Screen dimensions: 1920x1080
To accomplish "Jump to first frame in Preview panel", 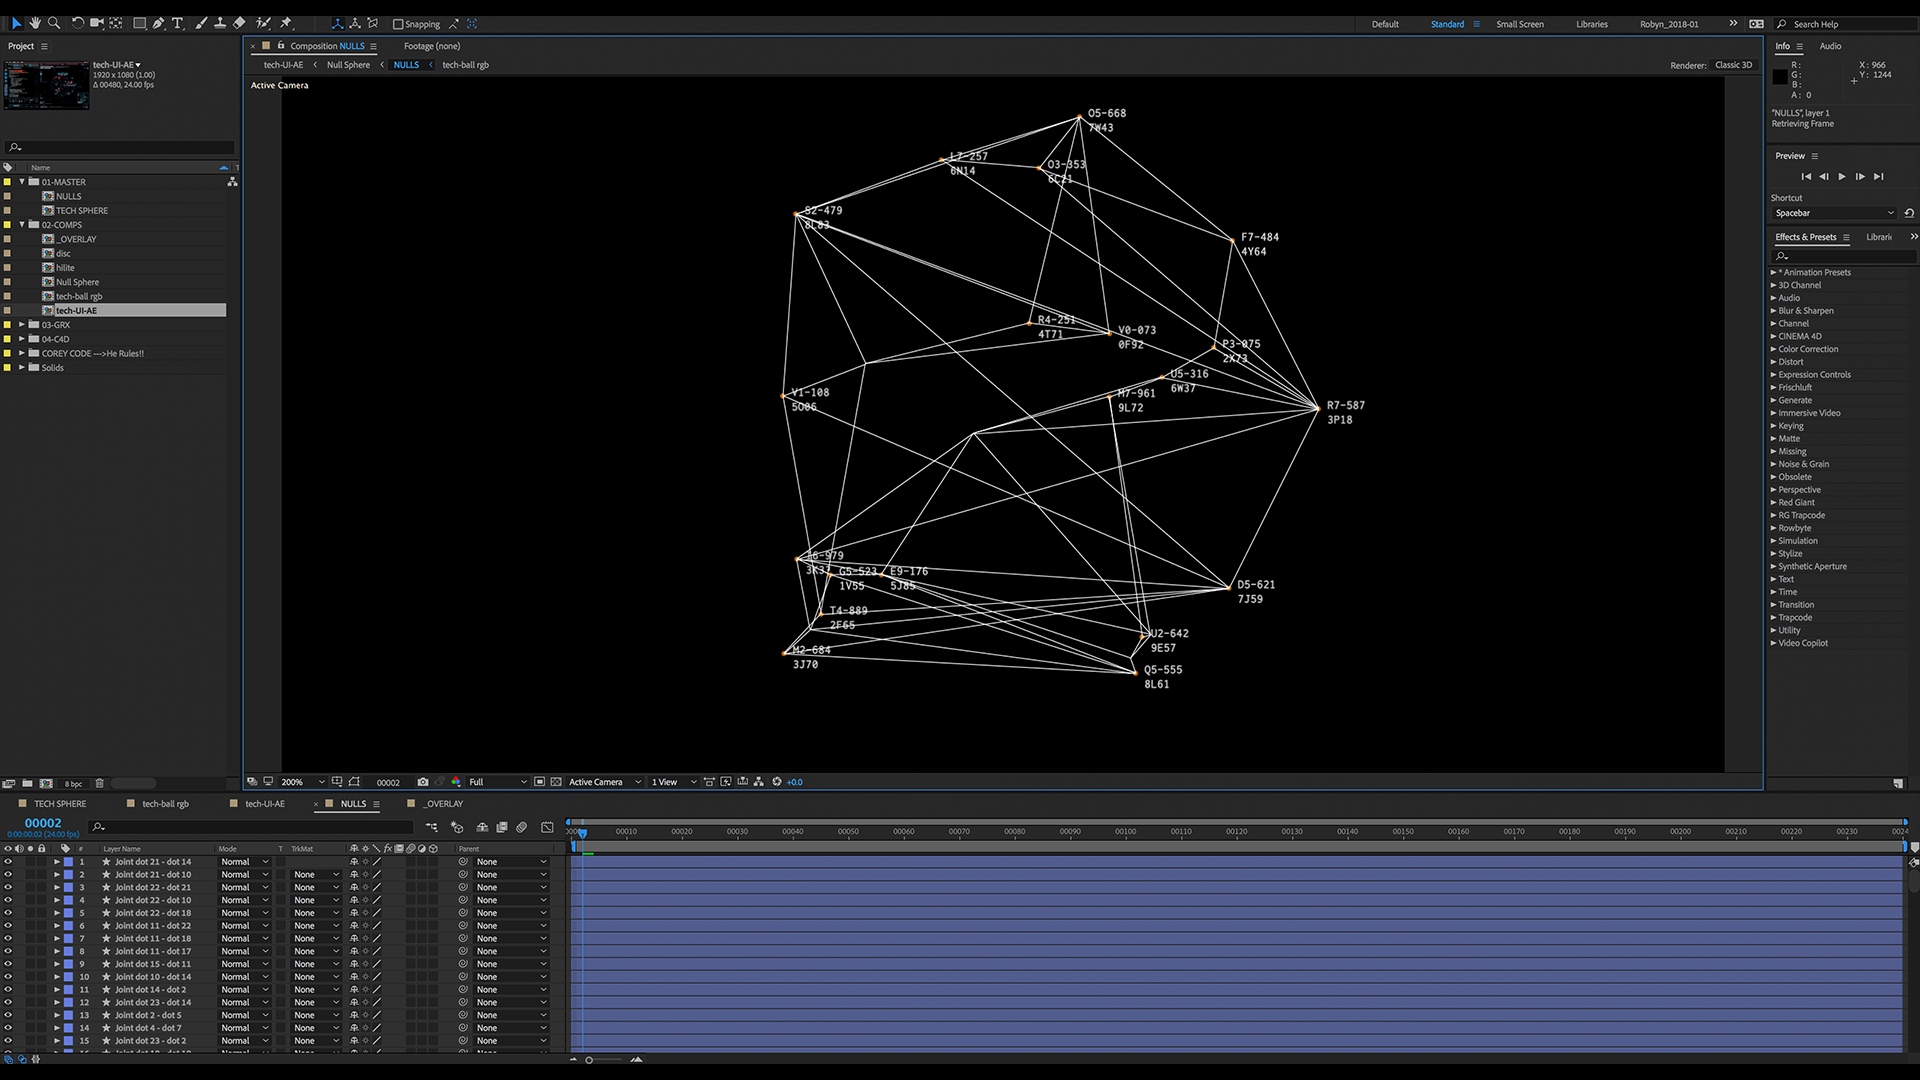I will [x=1806, y=176].
